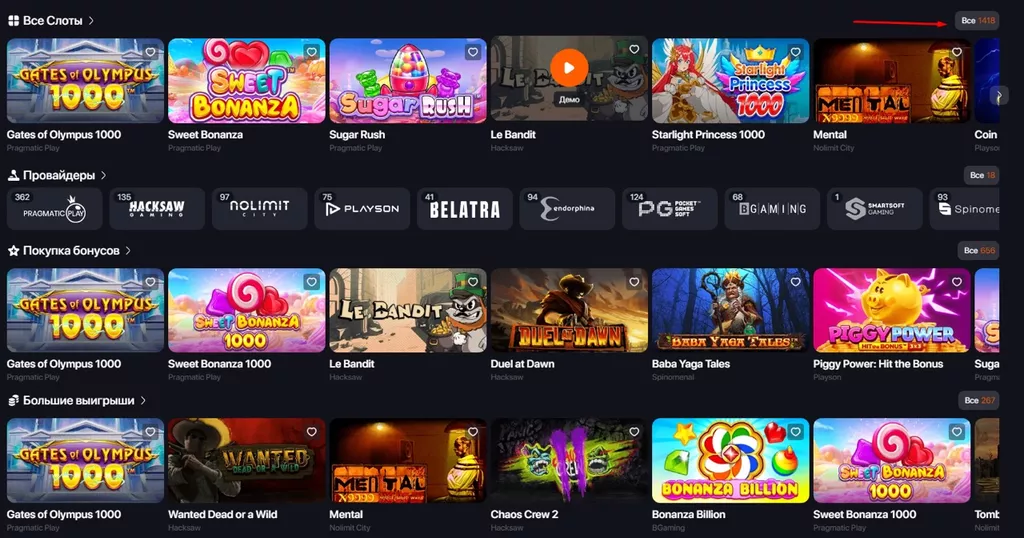Open Playson provider logo
This screenshot has width=1024, height=538.
point(362,209)
